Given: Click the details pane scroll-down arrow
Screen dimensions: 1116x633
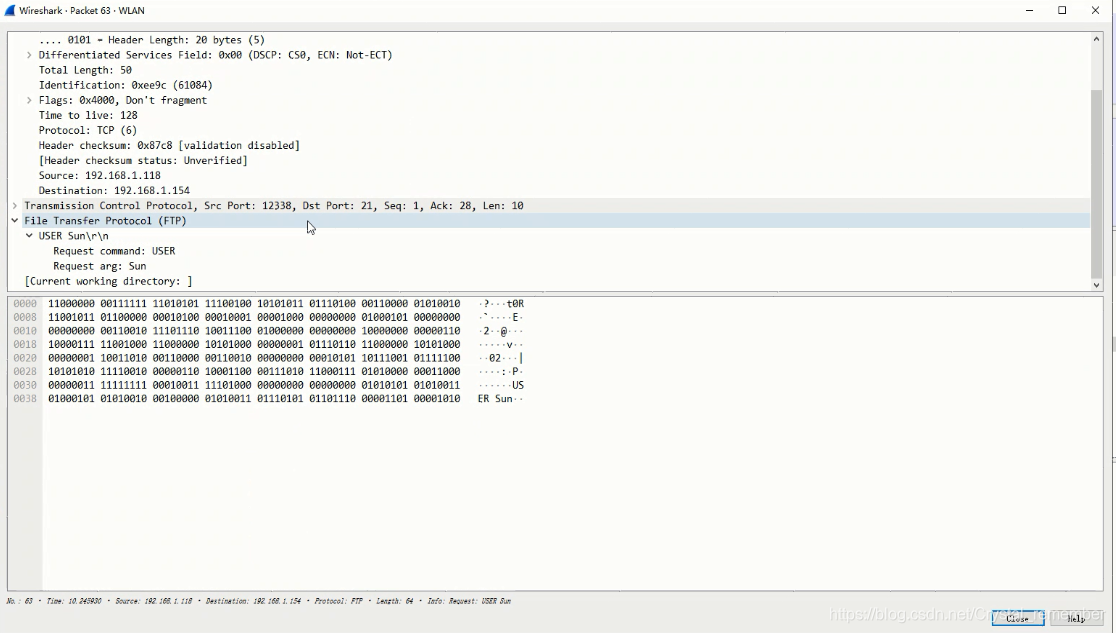Looking at the screenshot, I should click(1096, 284).
